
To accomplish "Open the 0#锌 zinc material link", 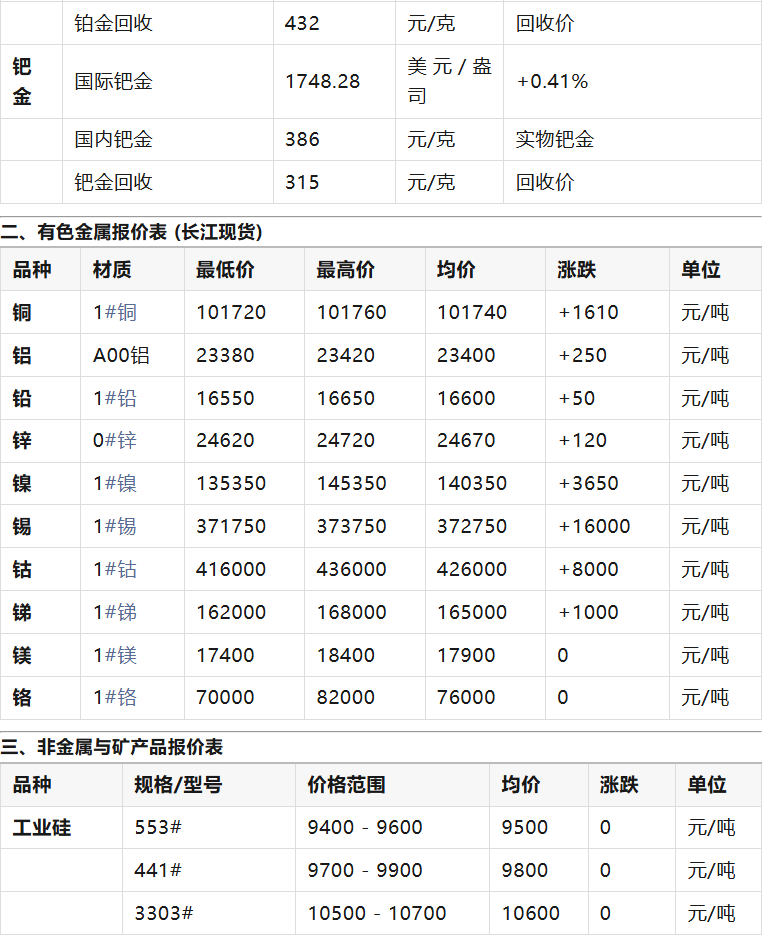I will point(115,441).
